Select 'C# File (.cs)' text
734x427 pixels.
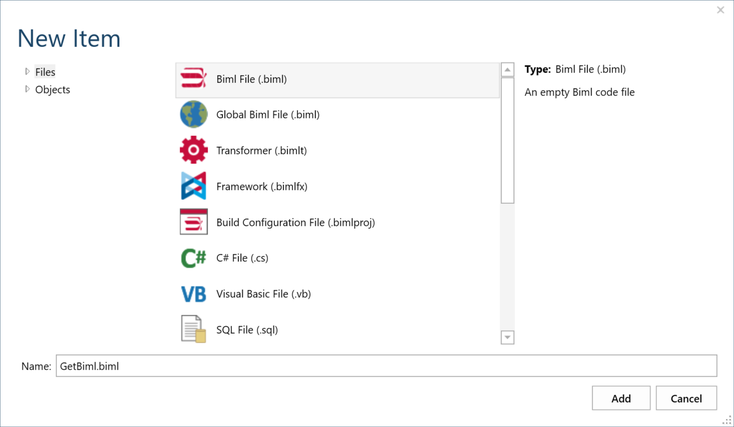(242, 258)
